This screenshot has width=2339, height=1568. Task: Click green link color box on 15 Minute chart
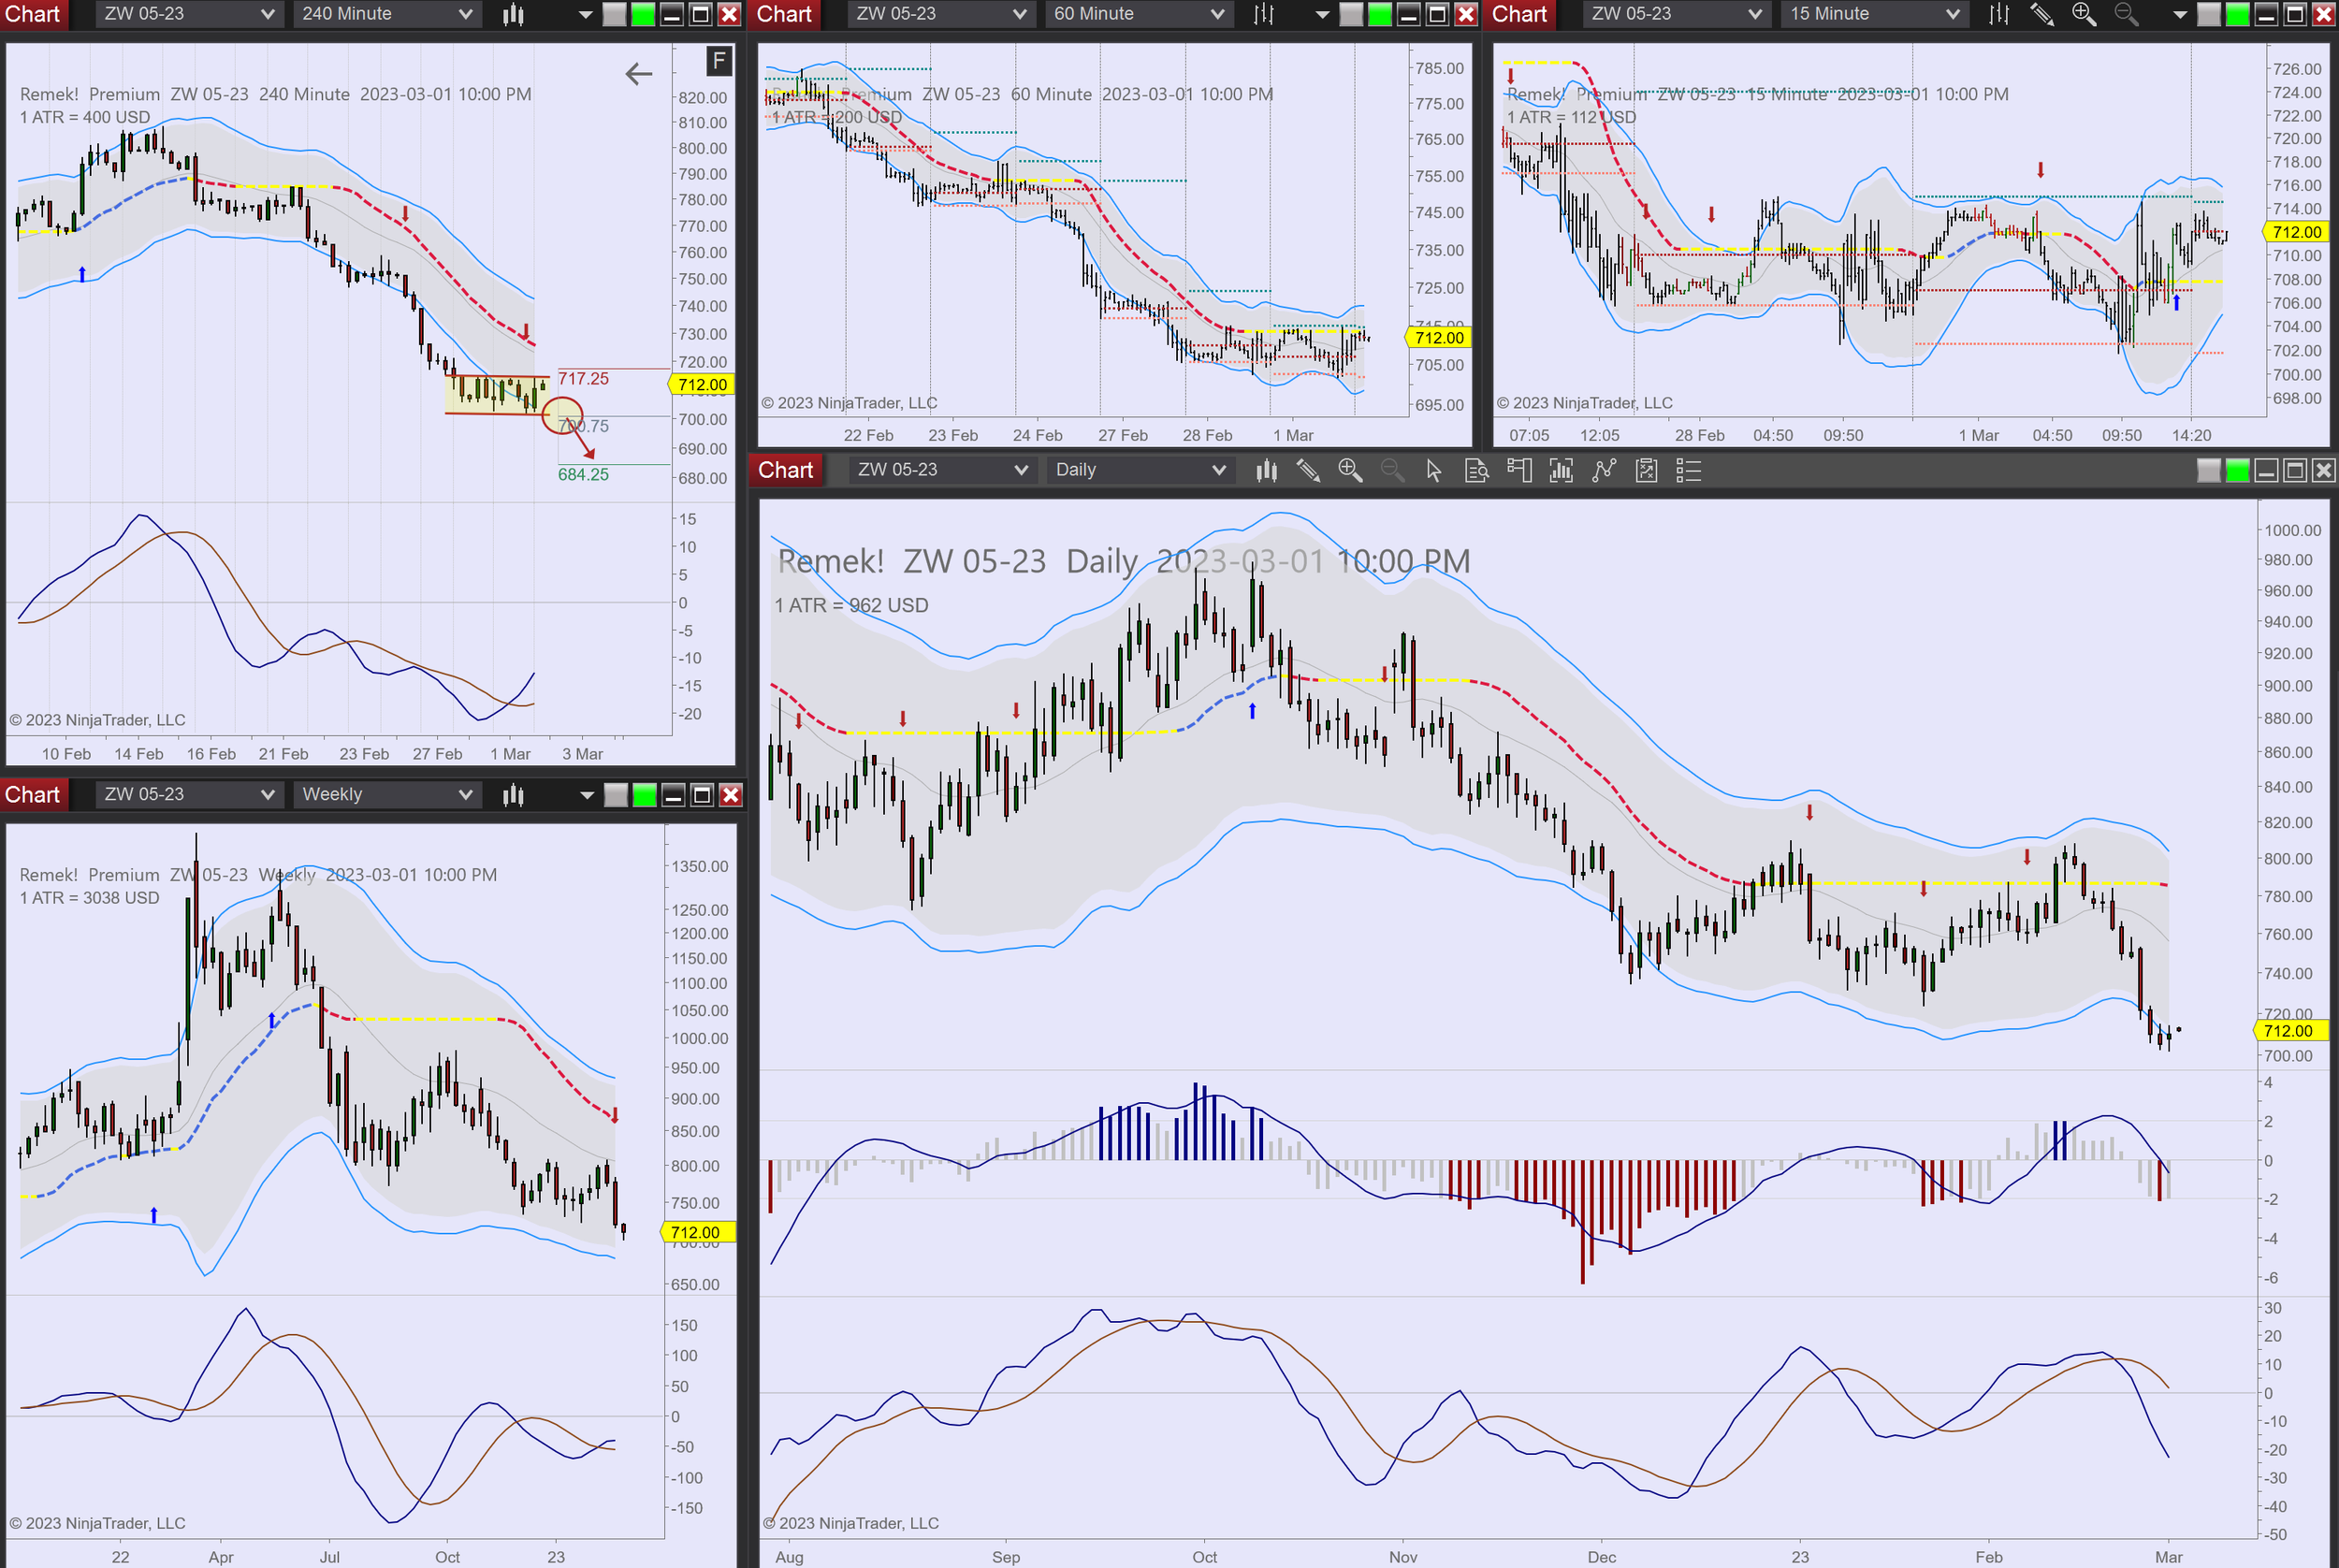coord(2238,14)
